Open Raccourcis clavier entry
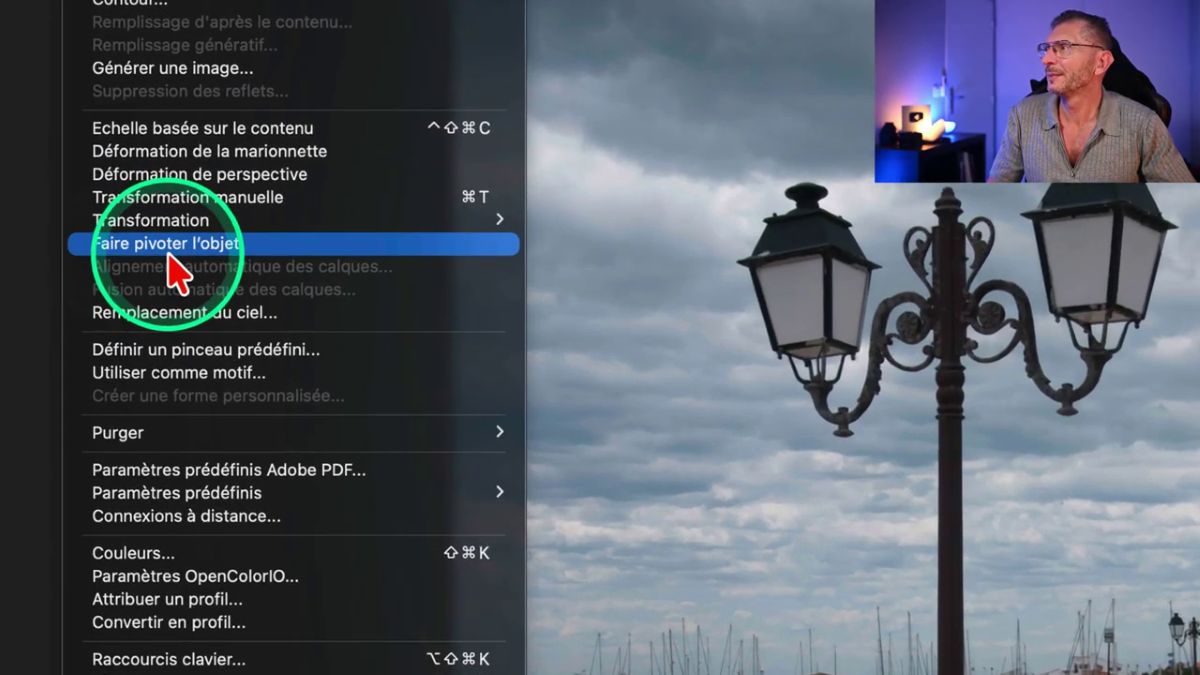 coord(168,660)
